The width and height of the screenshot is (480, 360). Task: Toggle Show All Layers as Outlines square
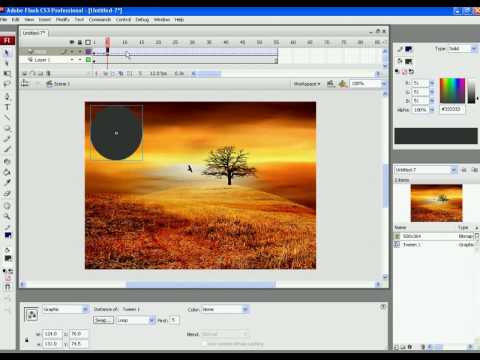tap(88, 42)
